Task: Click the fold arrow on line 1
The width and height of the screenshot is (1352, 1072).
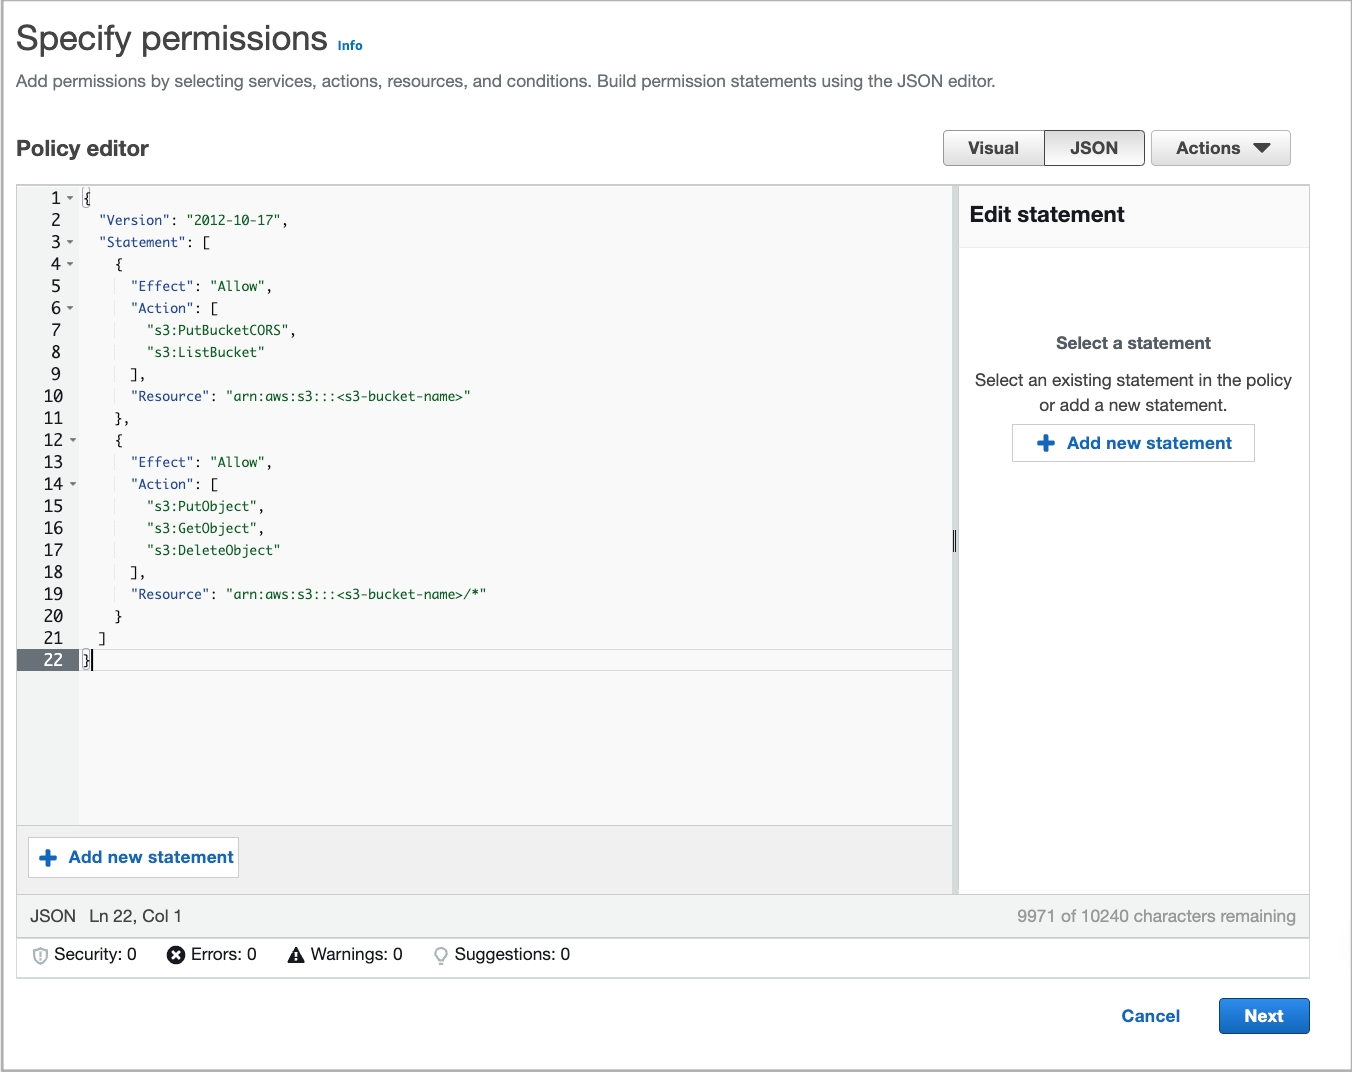Action: (70, 197)
